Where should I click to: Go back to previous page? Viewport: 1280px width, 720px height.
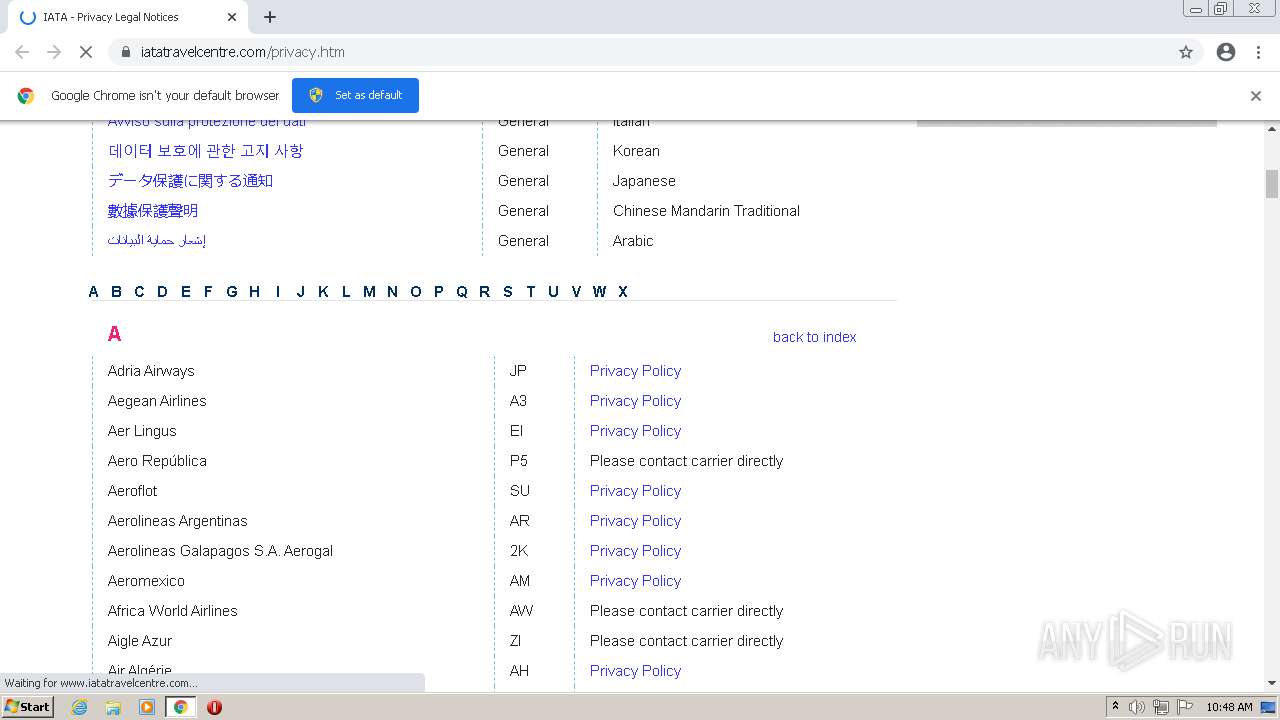click(22, 52)
